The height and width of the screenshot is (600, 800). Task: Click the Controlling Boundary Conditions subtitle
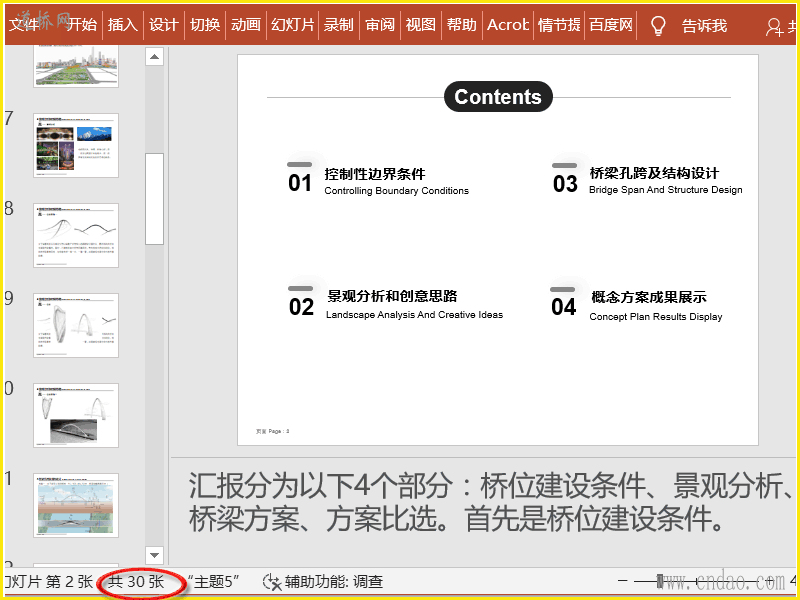pos(396,191)
